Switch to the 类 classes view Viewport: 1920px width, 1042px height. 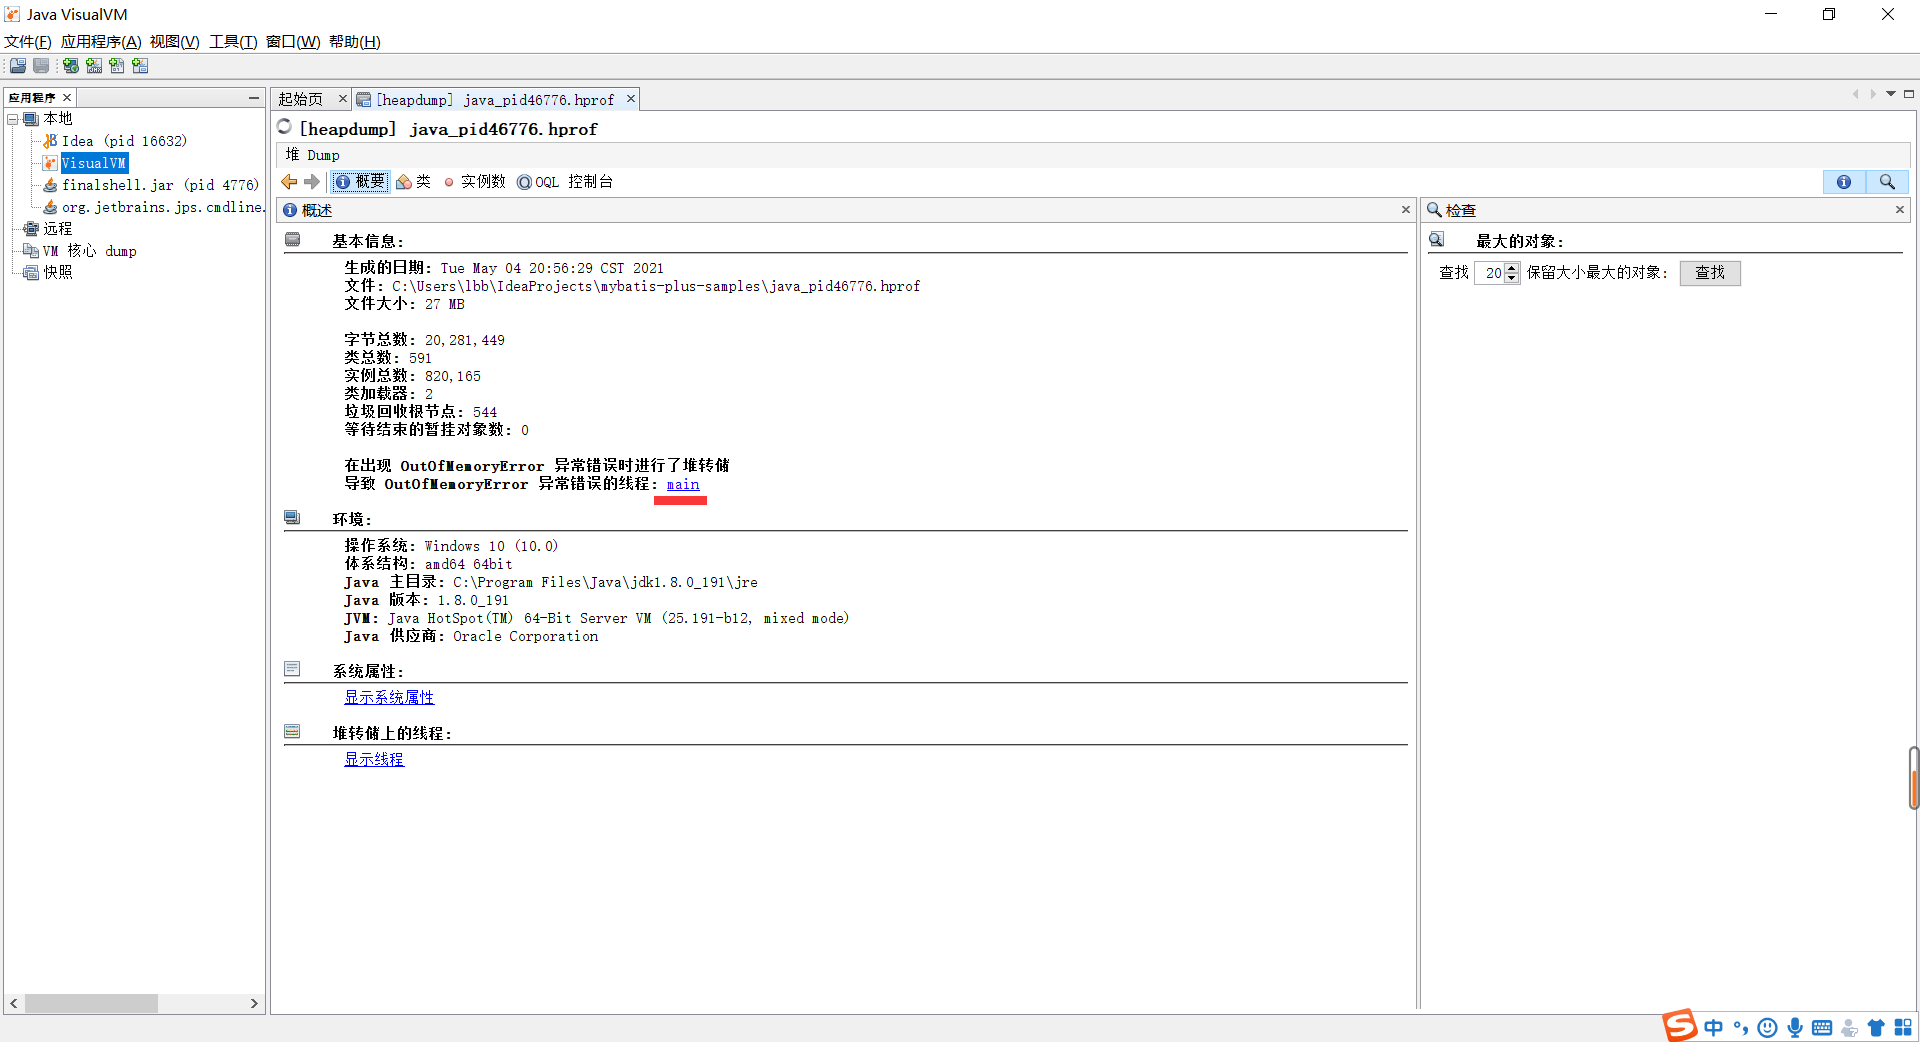[x=413, y=182]
